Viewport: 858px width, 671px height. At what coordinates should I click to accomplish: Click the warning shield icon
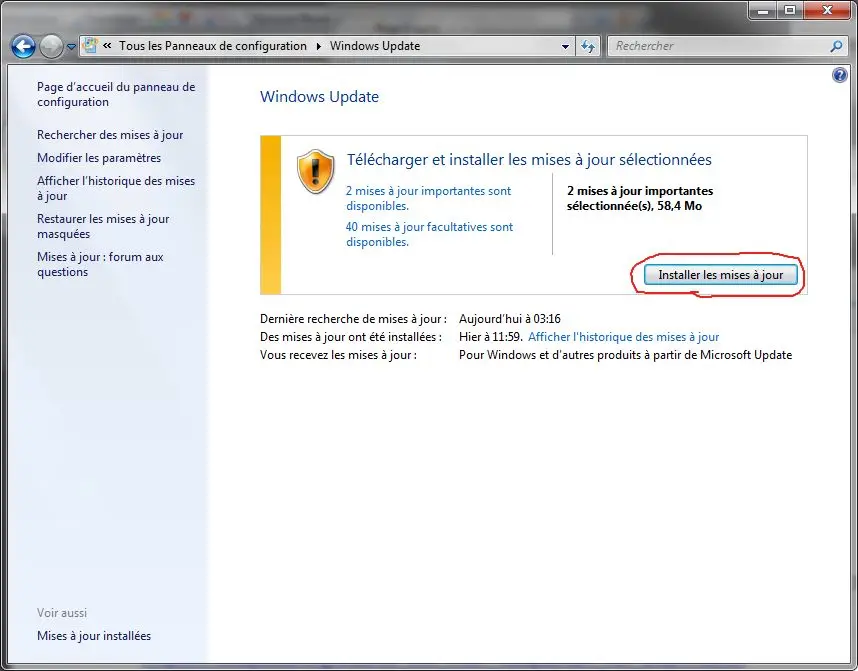[x=315, y=171]
